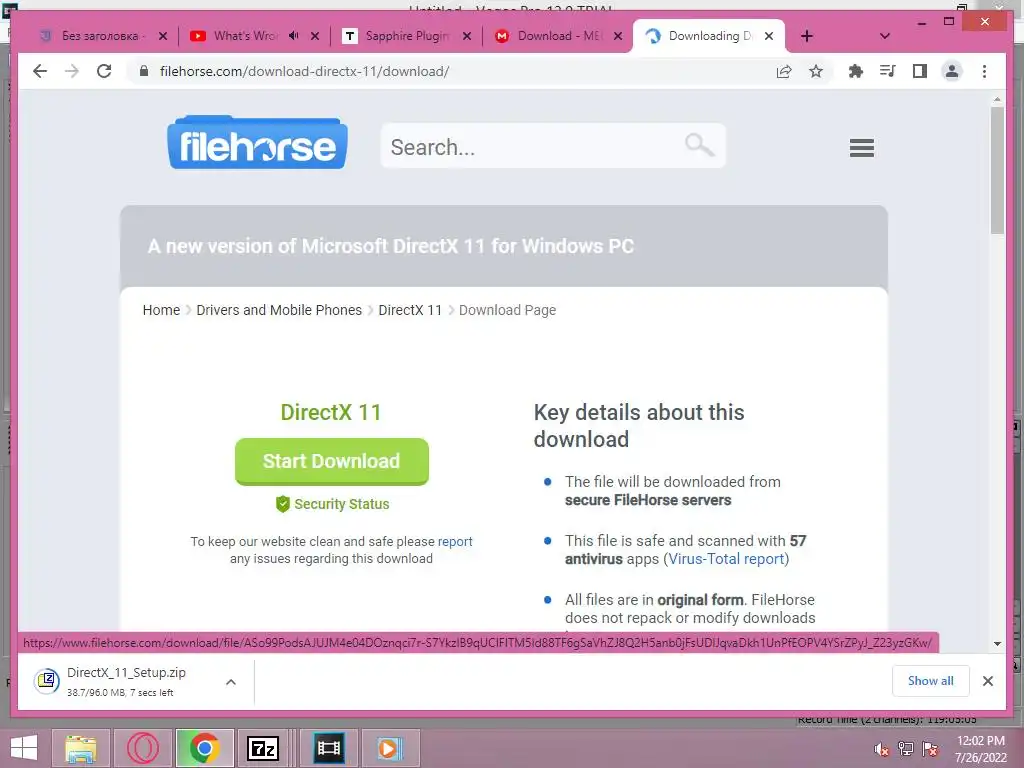The width and height of the screenshot is (1024, 768).
Task: Open the Security Status link
Action: pyautogui.click(x=332, y=504)
